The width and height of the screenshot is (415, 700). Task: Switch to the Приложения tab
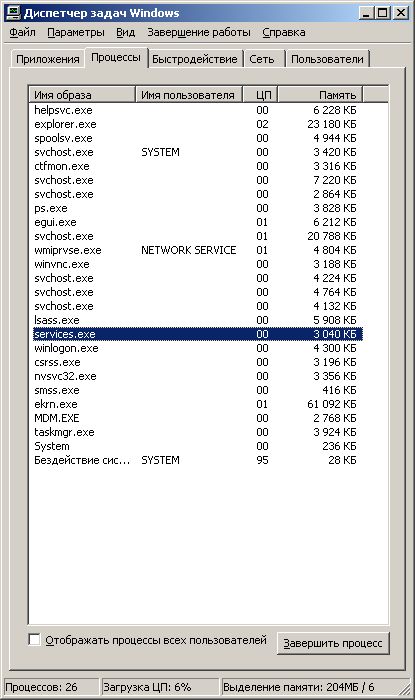48,59
